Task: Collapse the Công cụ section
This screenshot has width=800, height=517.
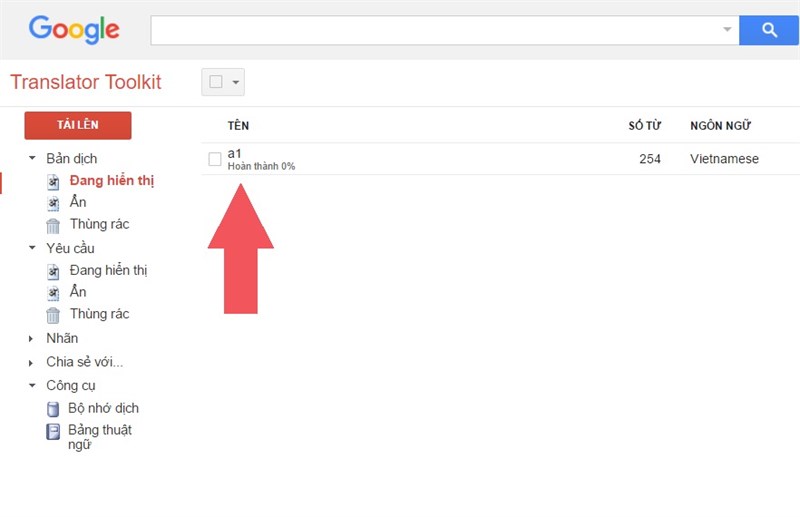Action: point(32,385)
